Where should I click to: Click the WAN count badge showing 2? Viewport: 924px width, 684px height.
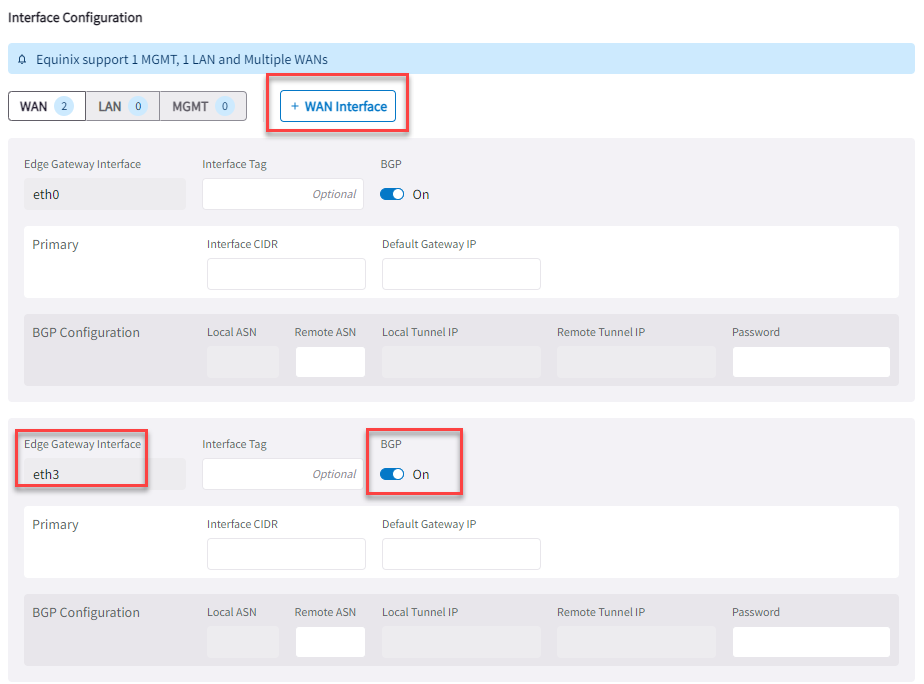[62, 105]
